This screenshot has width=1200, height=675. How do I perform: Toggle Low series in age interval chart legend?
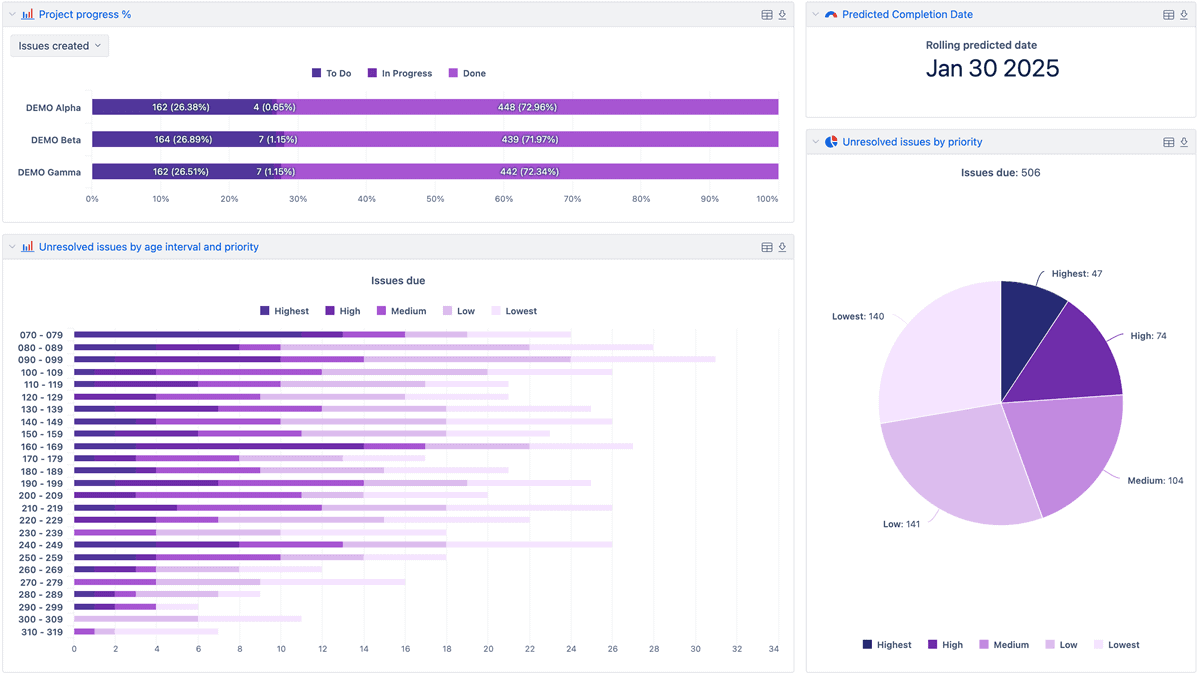459,311
